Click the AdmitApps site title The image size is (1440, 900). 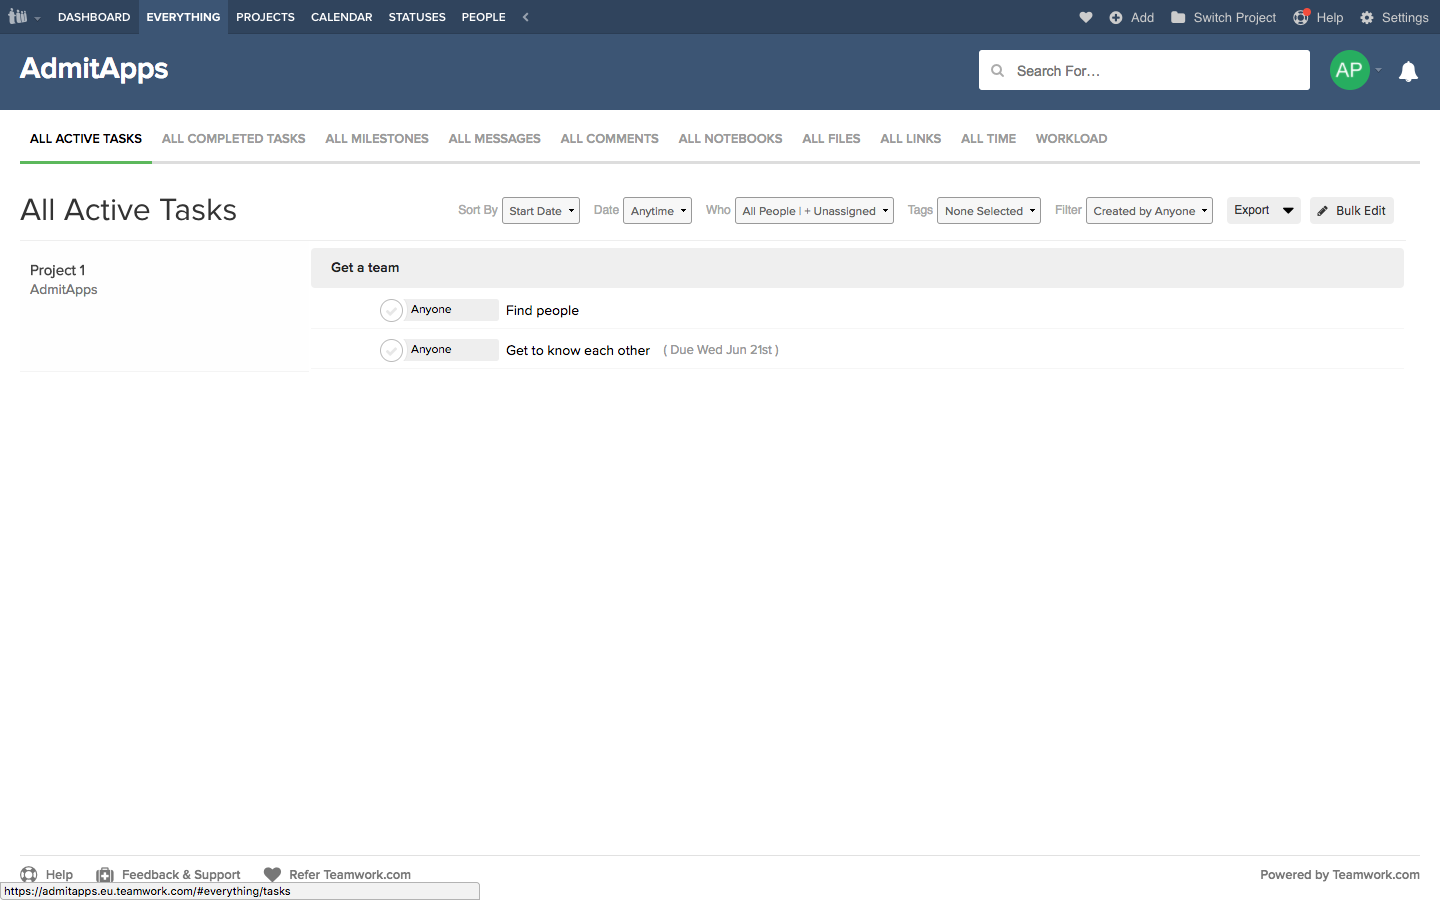pyautogui.click(x=94, y=69)
